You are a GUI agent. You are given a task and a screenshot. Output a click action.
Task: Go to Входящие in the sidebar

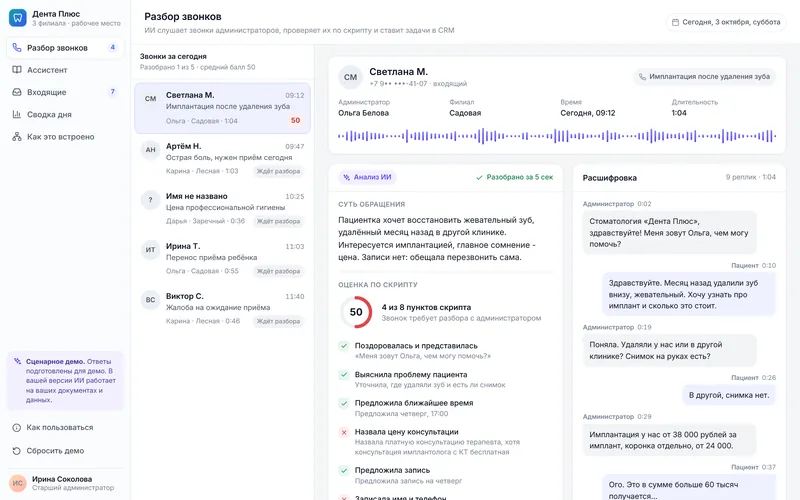(x=65, y=92)
